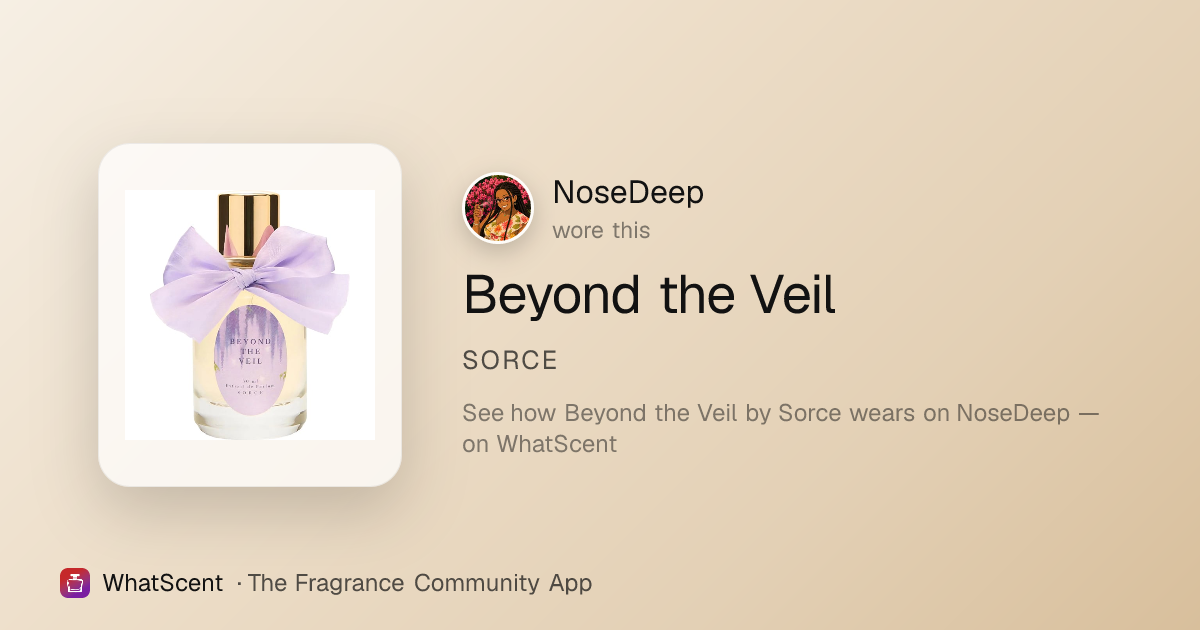Click the WhatScent app logo icon
The width and height of the screenshot is (1200, 630).
(75, 583)
